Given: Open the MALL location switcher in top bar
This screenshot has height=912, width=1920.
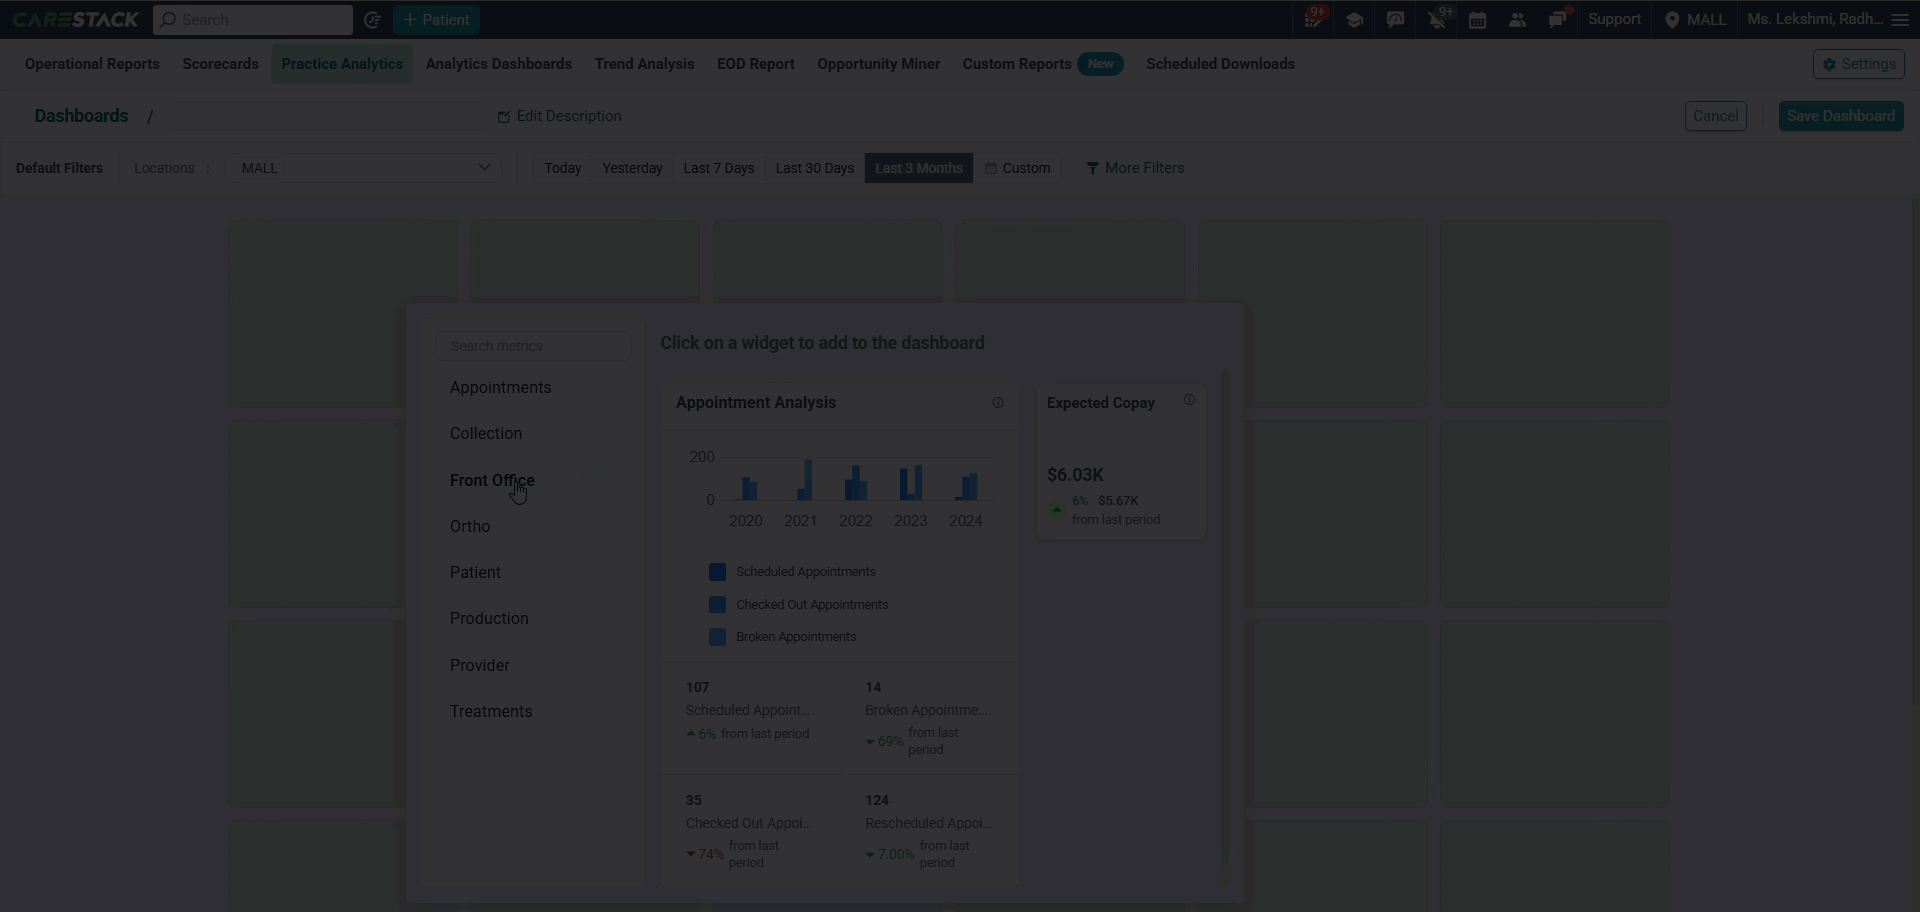Looking at the screenshot, I should (1696, 20).
